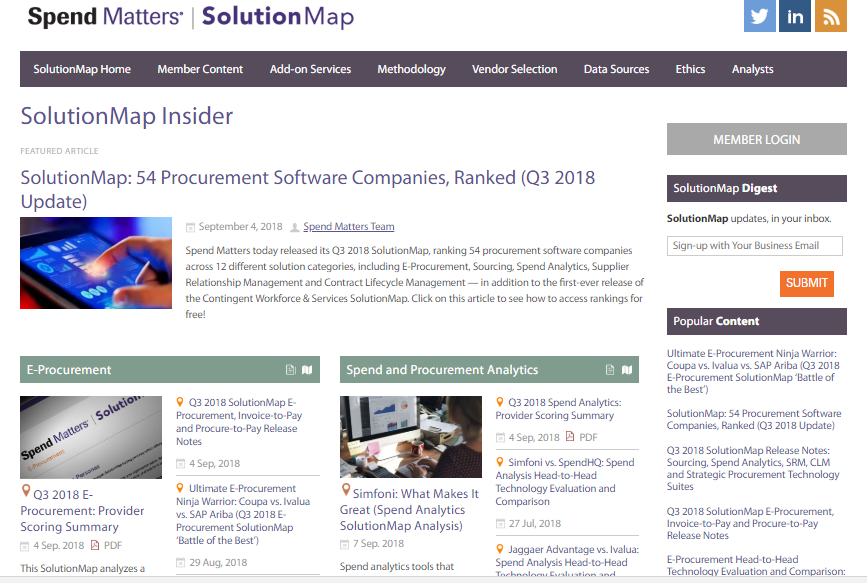Go to the Methodology page

tap(411, 69)
